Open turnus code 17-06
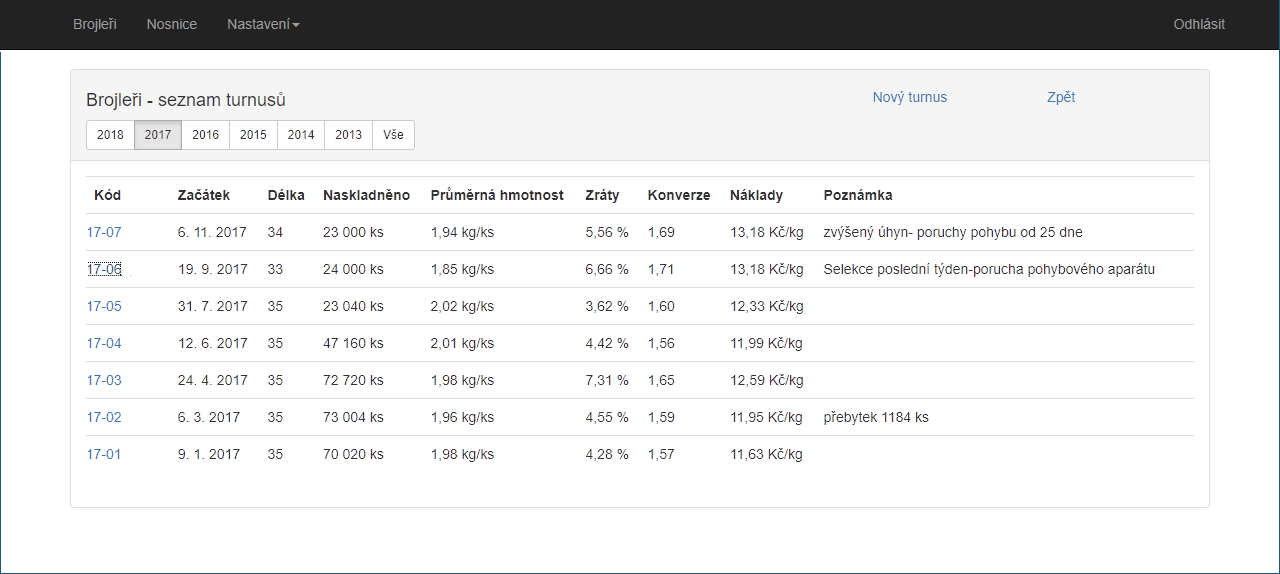Viewport: 1280px width, 574px height. pos(104,269)
